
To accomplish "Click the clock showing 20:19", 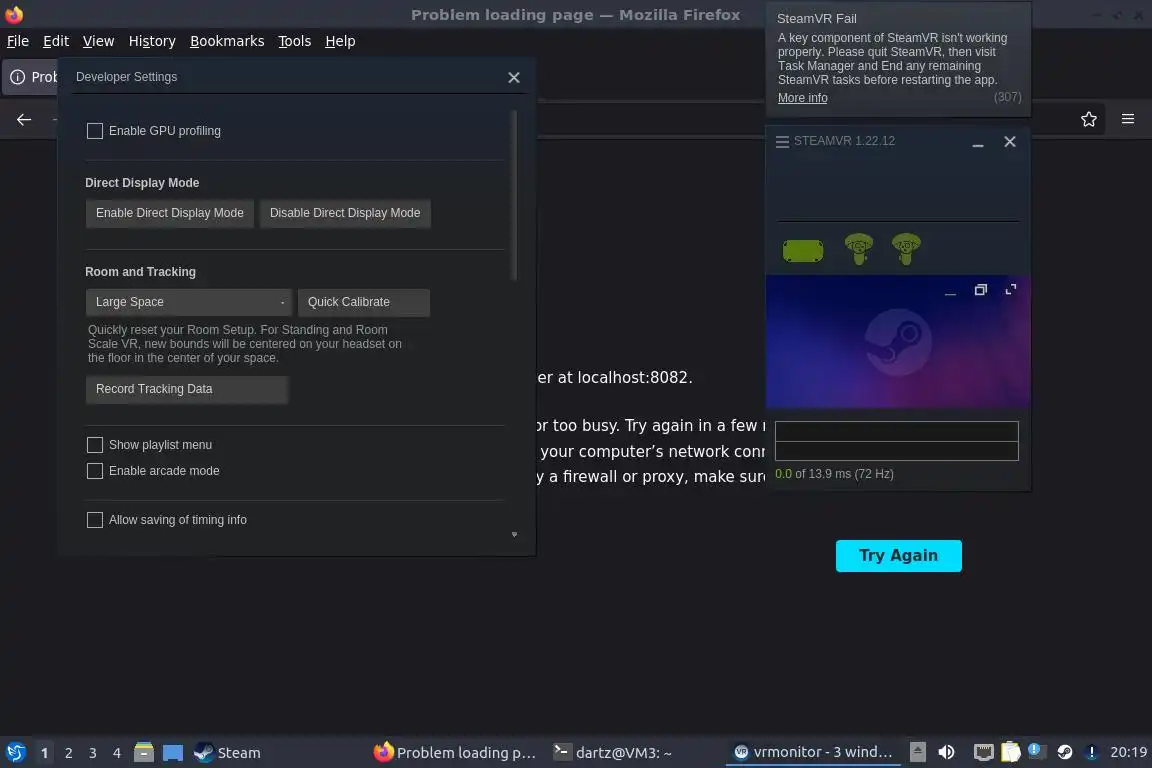I will click(x=1128, y=752).
